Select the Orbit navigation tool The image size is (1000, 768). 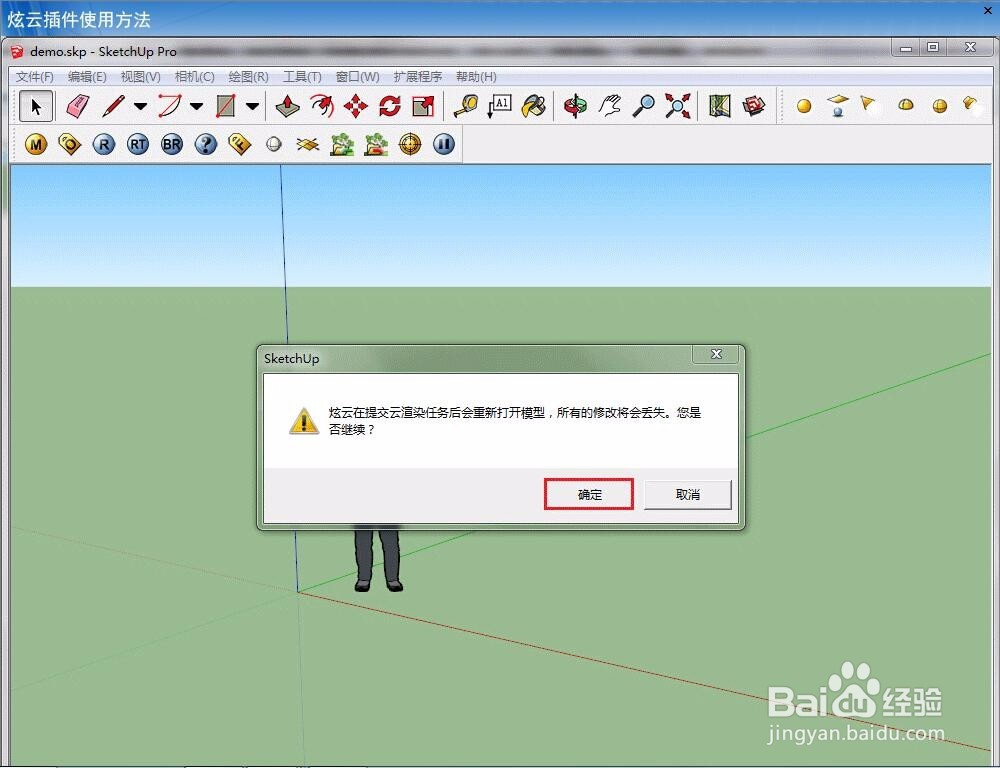pyautogui.click(x=577, y=107)
